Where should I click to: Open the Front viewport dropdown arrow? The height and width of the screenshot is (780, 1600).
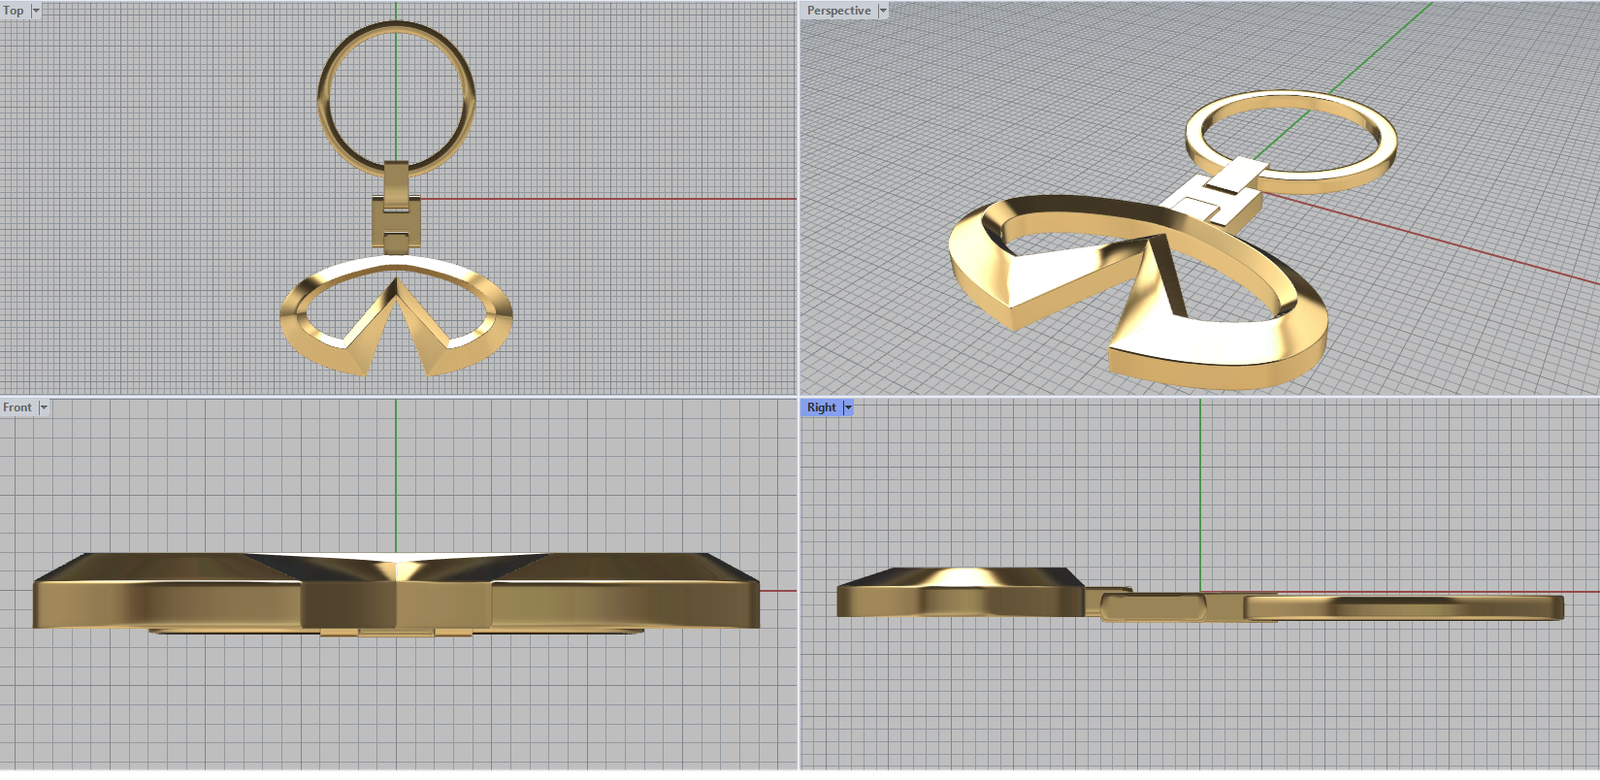(43, 408)
